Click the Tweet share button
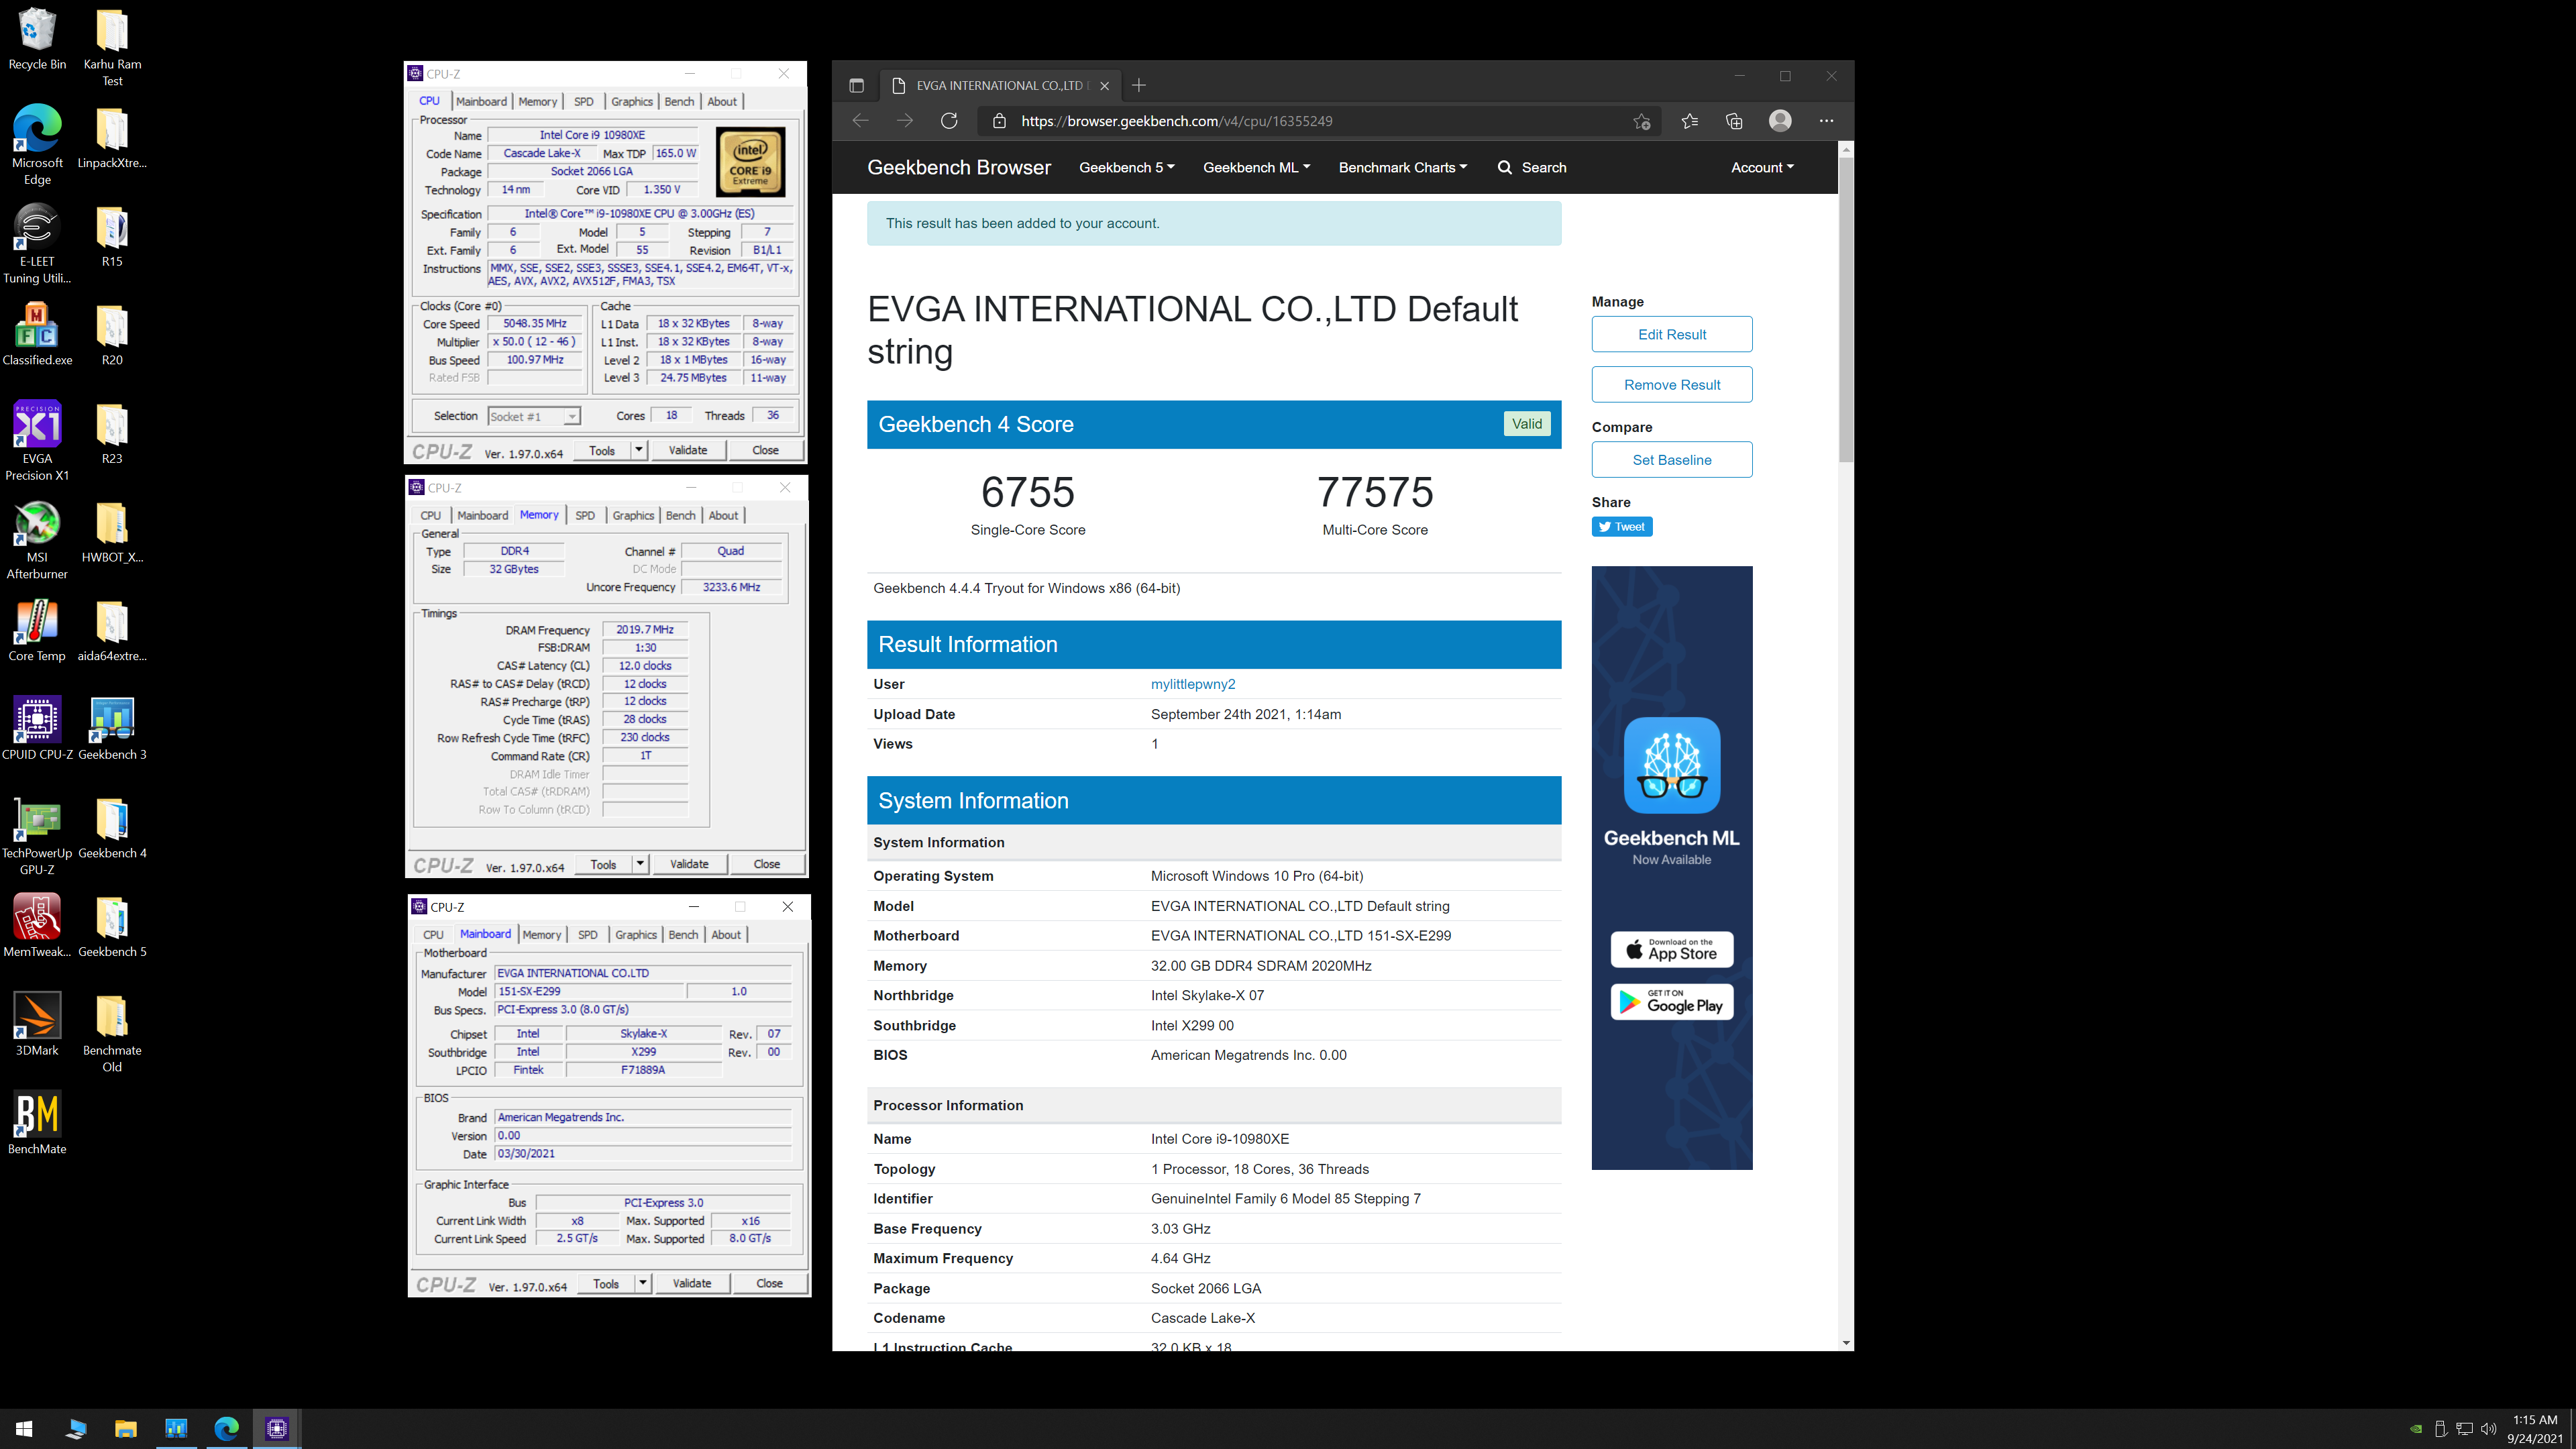Viewport: 2576px width, 1449px height. click(1622, 527)
